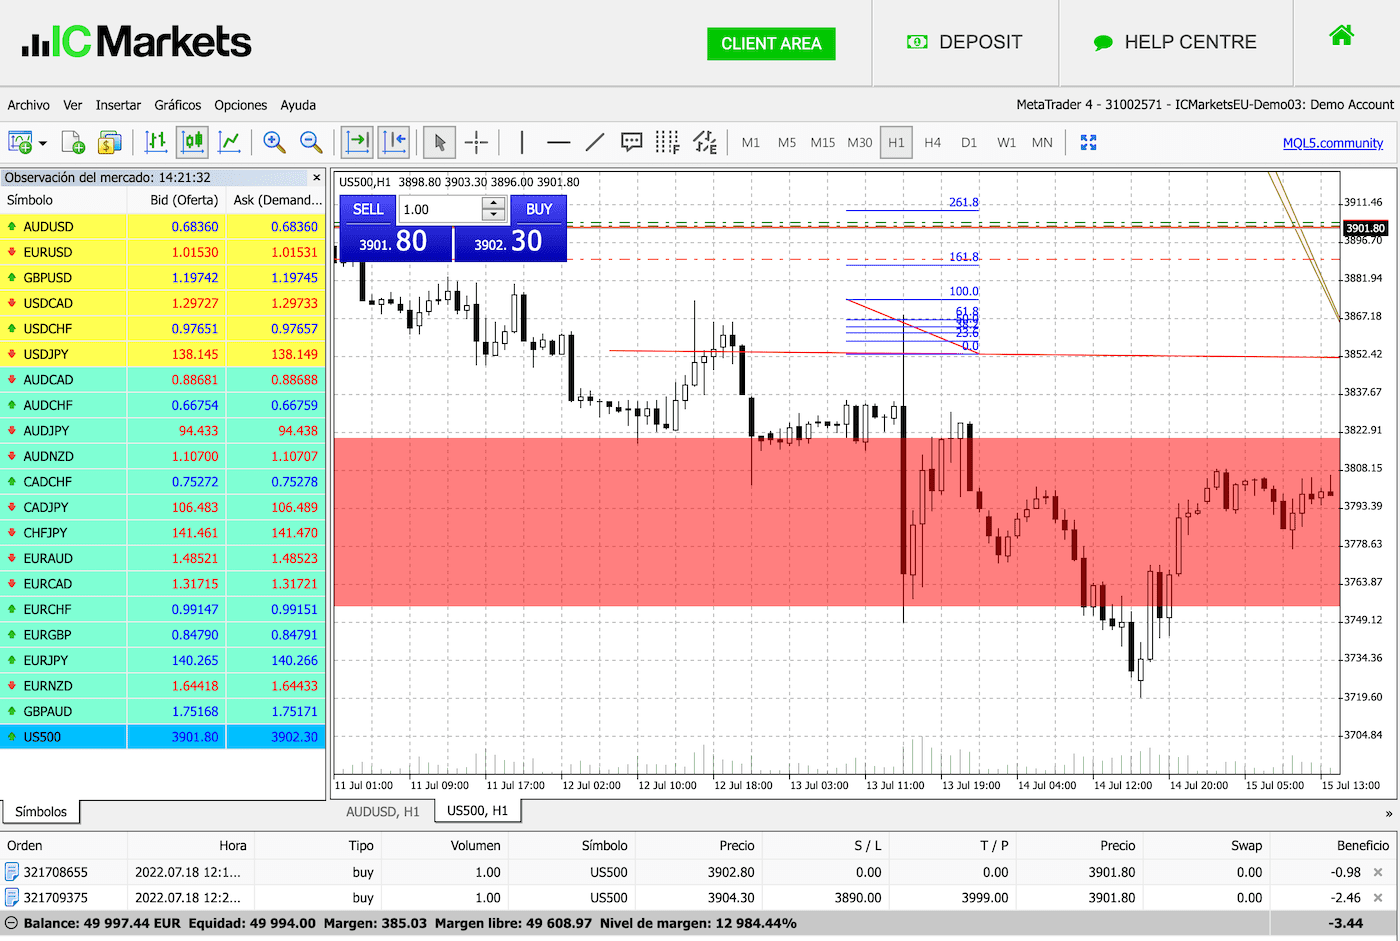Click BUY on one-click trading panel
This screenshot has height=941, width=1400.
tap(539, 209)
